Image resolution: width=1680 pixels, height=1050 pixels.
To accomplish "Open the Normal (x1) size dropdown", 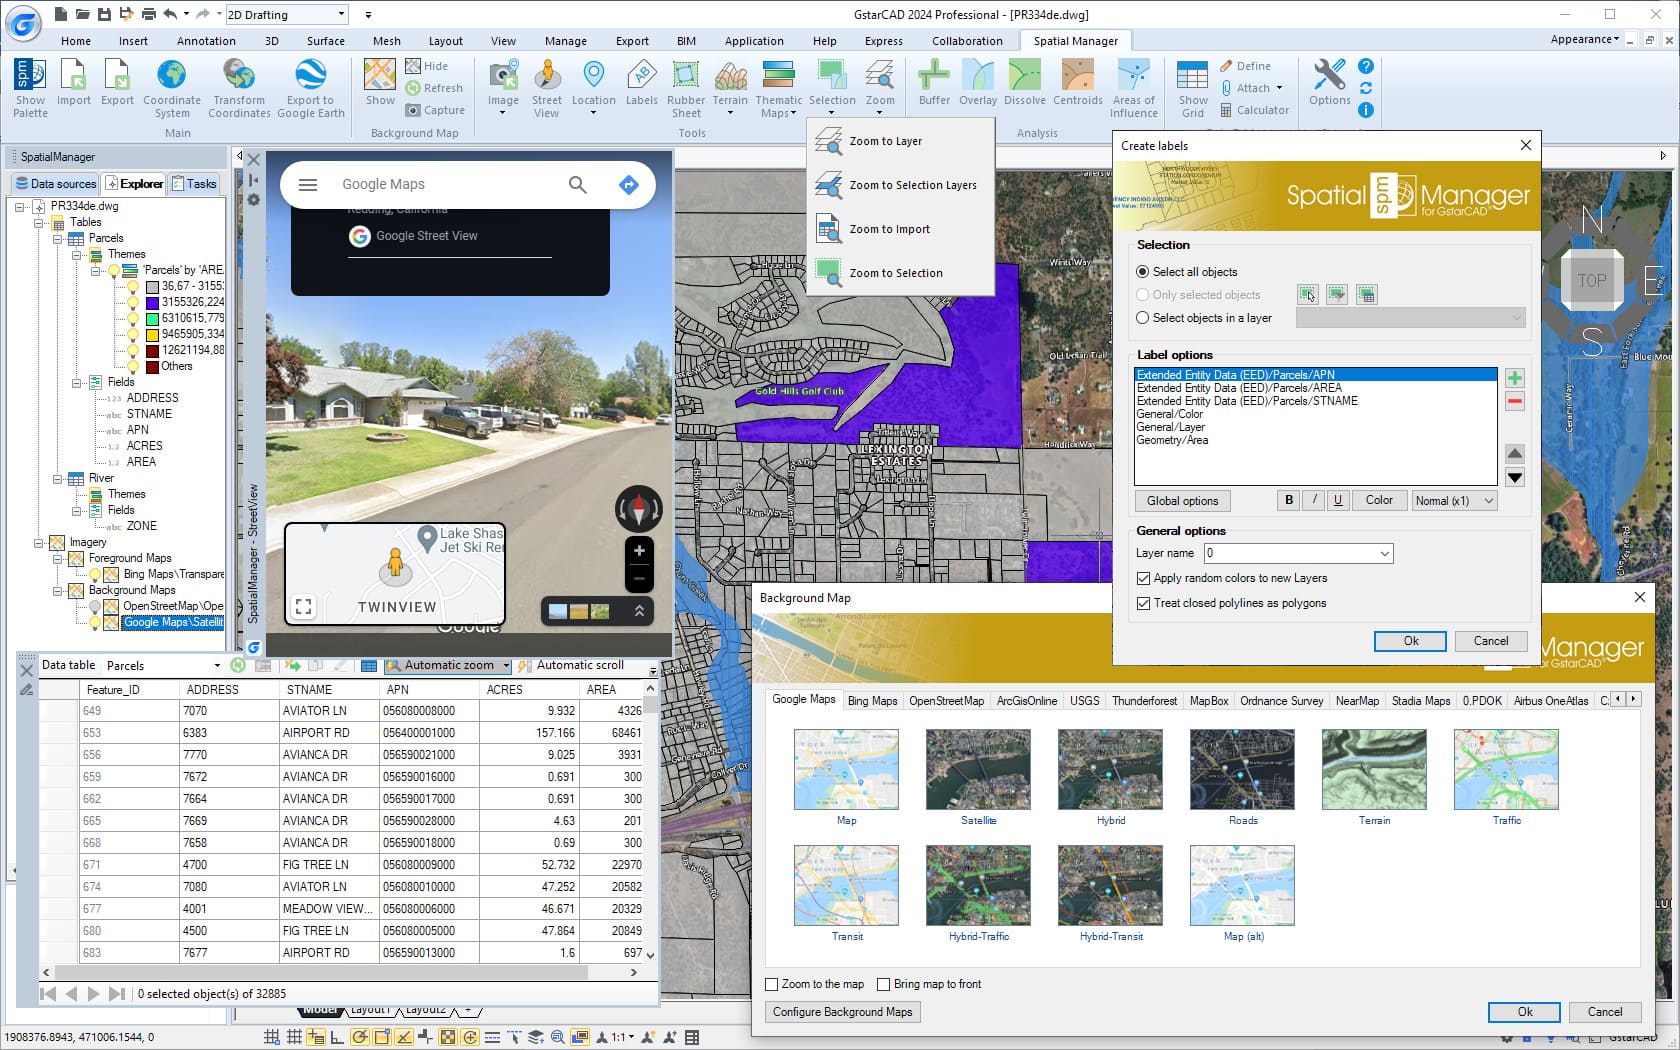I will click(1454, 501).
